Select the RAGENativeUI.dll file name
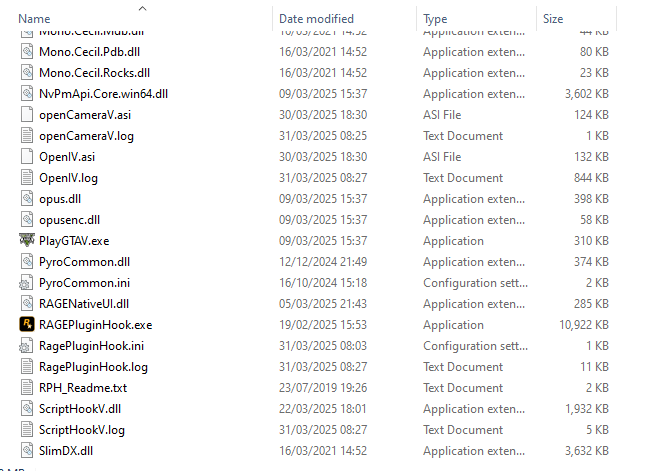The width and height of the screenshot is (669, 471). click(84, 303)
